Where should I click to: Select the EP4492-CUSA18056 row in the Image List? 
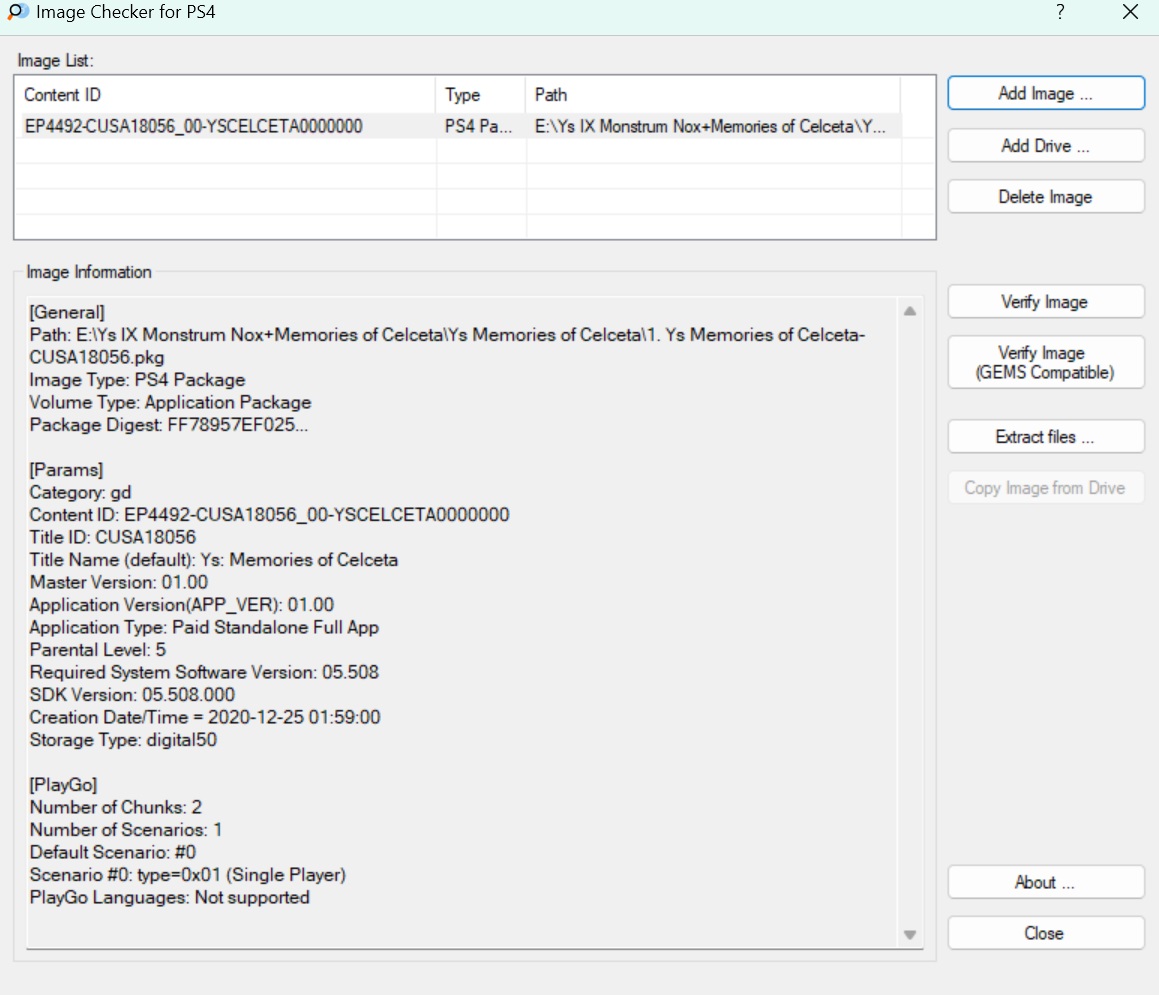(x=194, y=126)
